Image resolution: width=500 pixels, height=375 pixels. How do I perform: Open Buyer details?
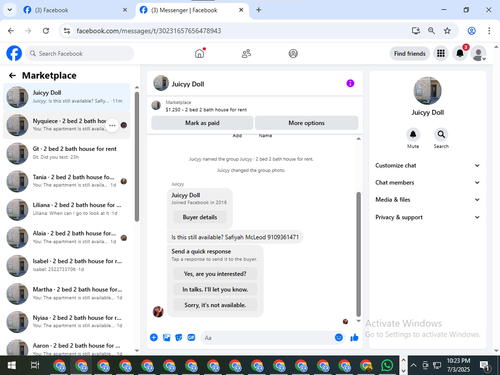coord(200,217)
